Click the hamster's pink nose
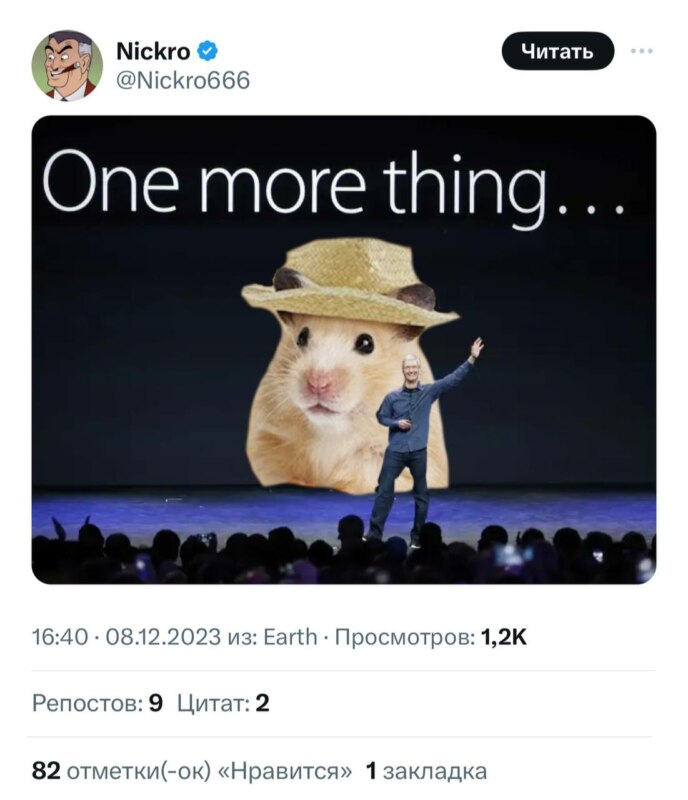 [320, 382]
